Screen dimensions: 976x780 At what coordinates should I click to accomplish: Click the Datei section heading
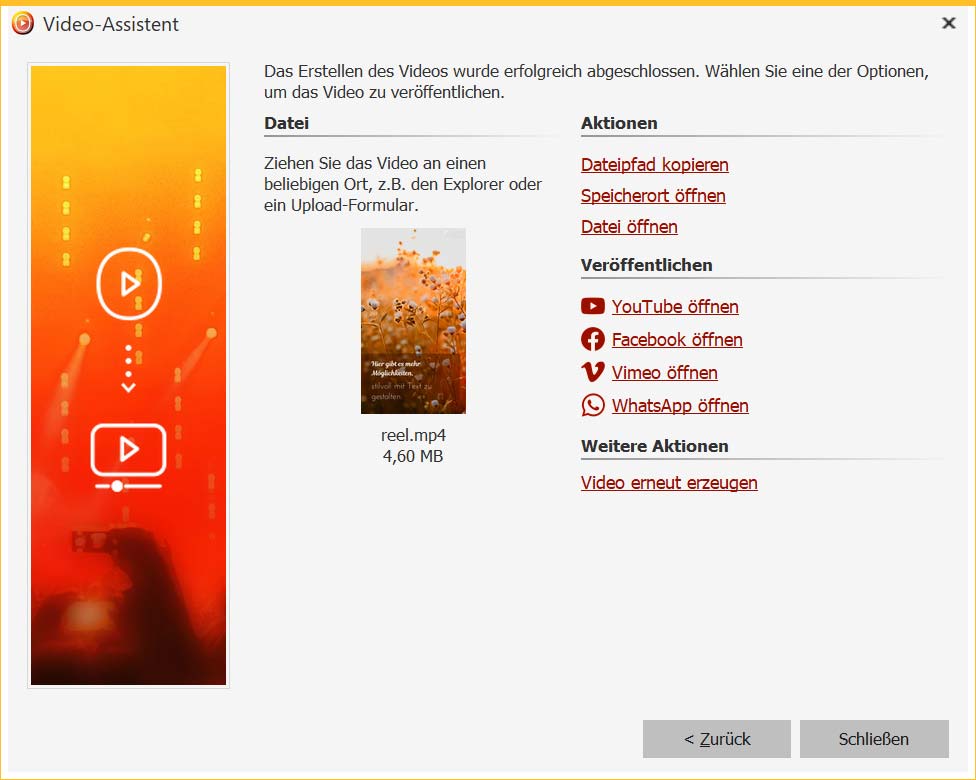[286, 123]
